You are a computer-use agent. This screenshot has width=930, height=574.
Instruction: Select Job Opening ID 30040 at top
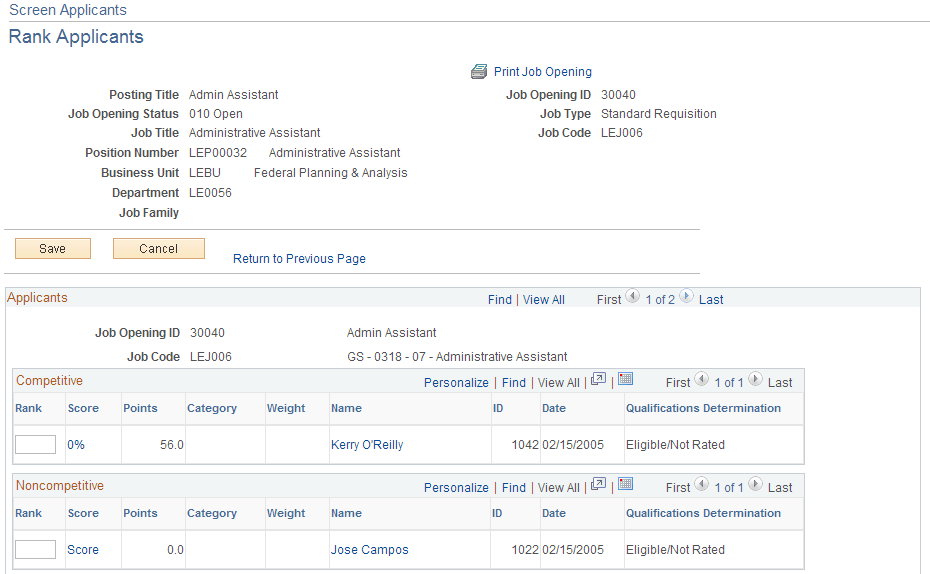tap(618, 95)
